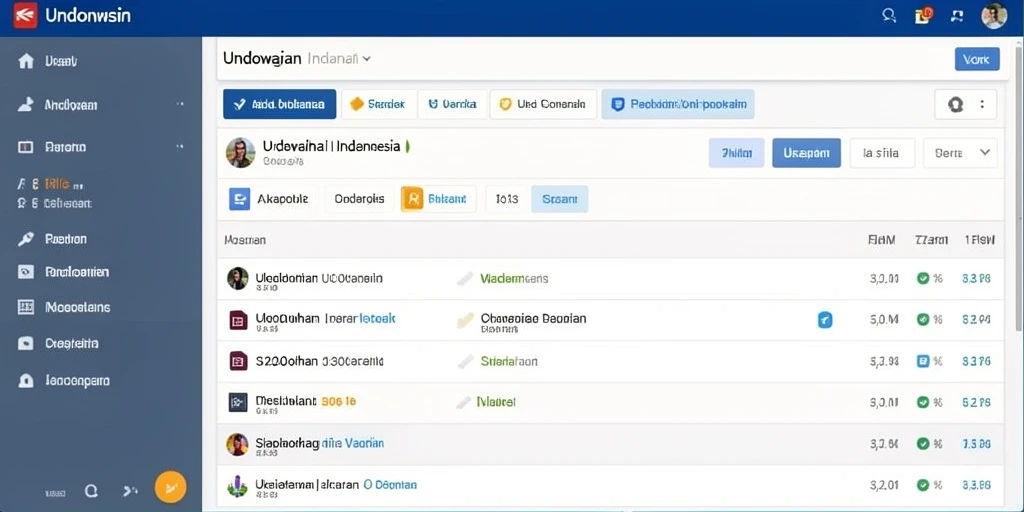The image size is (1024, 512).
Task: Click the orange circular button in sidebar bottom
Action: click(170, 487)
